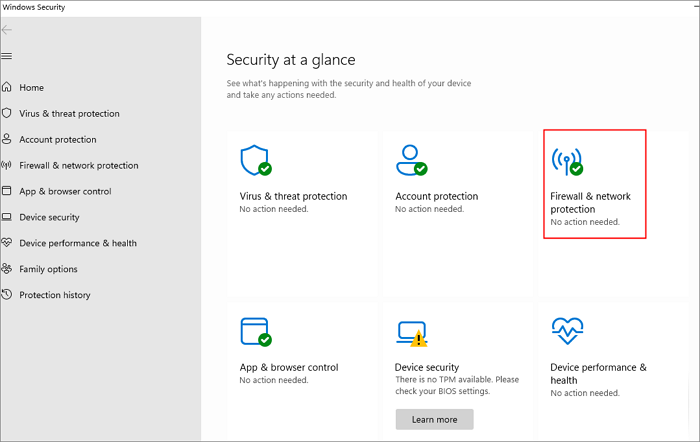Select Virus & threat protection in sidebar
Screen dimensions: 700x442
(x=69, y=114)
